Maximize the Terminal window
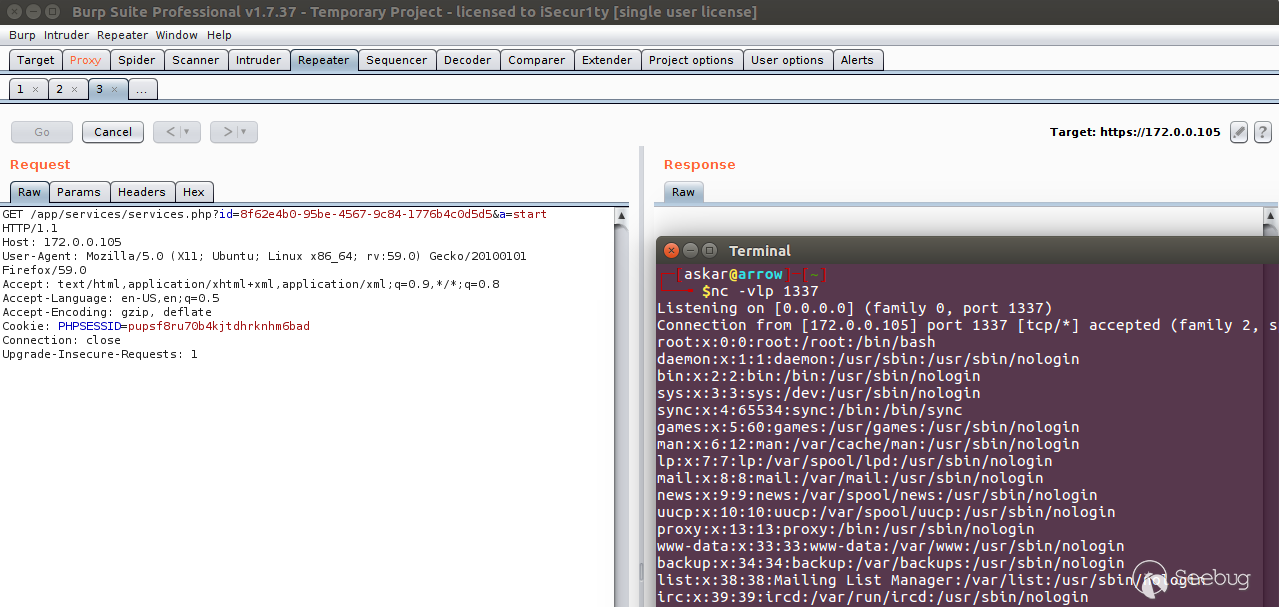 pyautogui.click(x=710, y=250)
